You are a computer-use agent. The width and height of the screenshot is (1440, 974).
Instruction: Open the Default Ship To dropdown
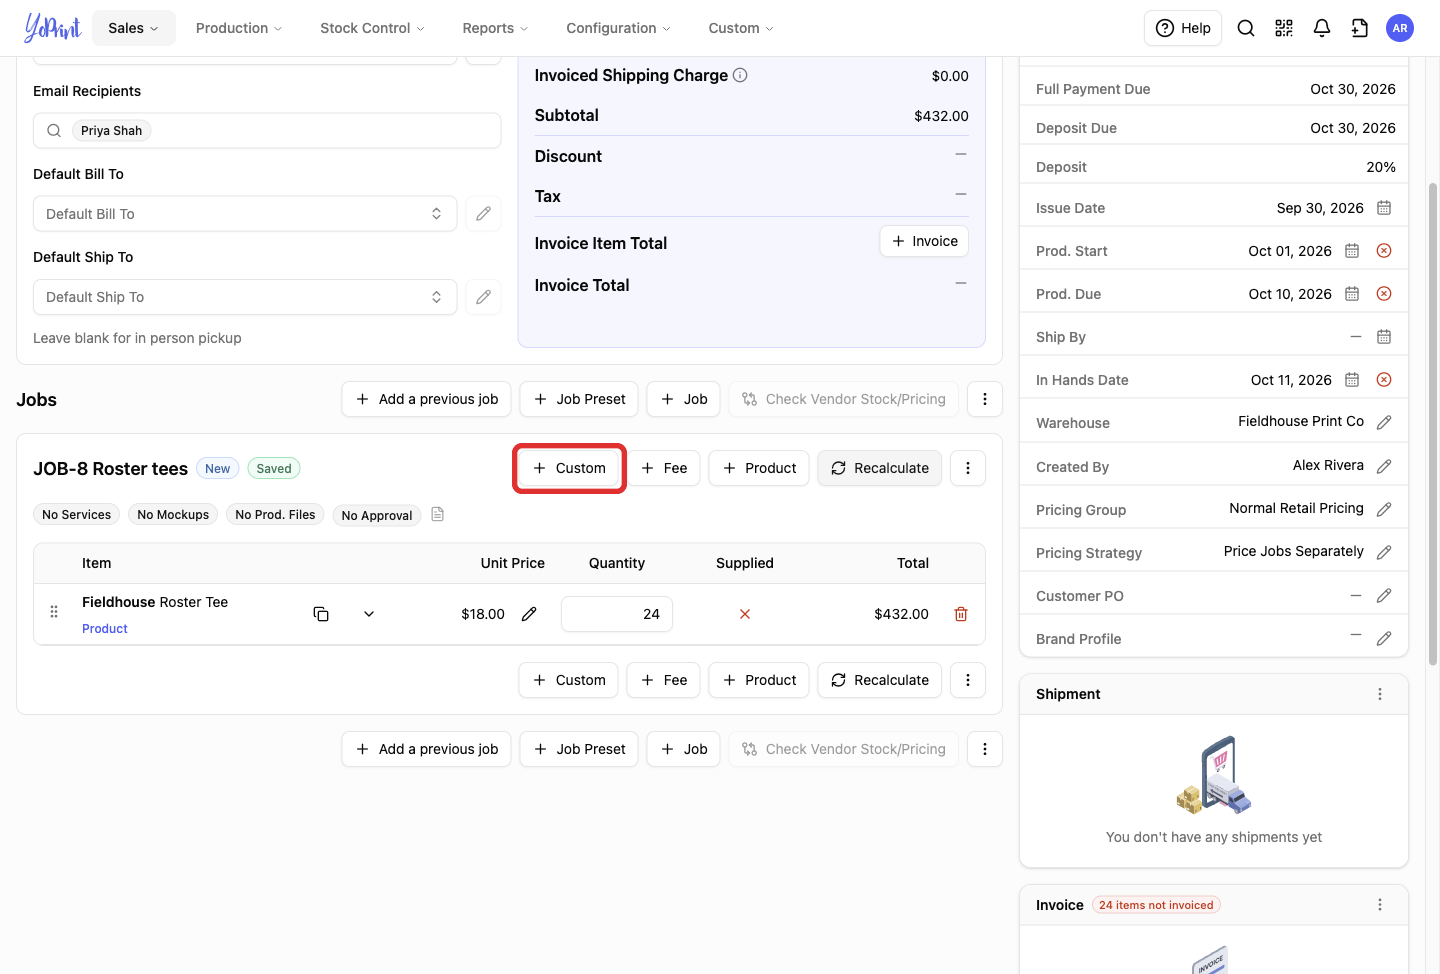[x=245, y=297]
